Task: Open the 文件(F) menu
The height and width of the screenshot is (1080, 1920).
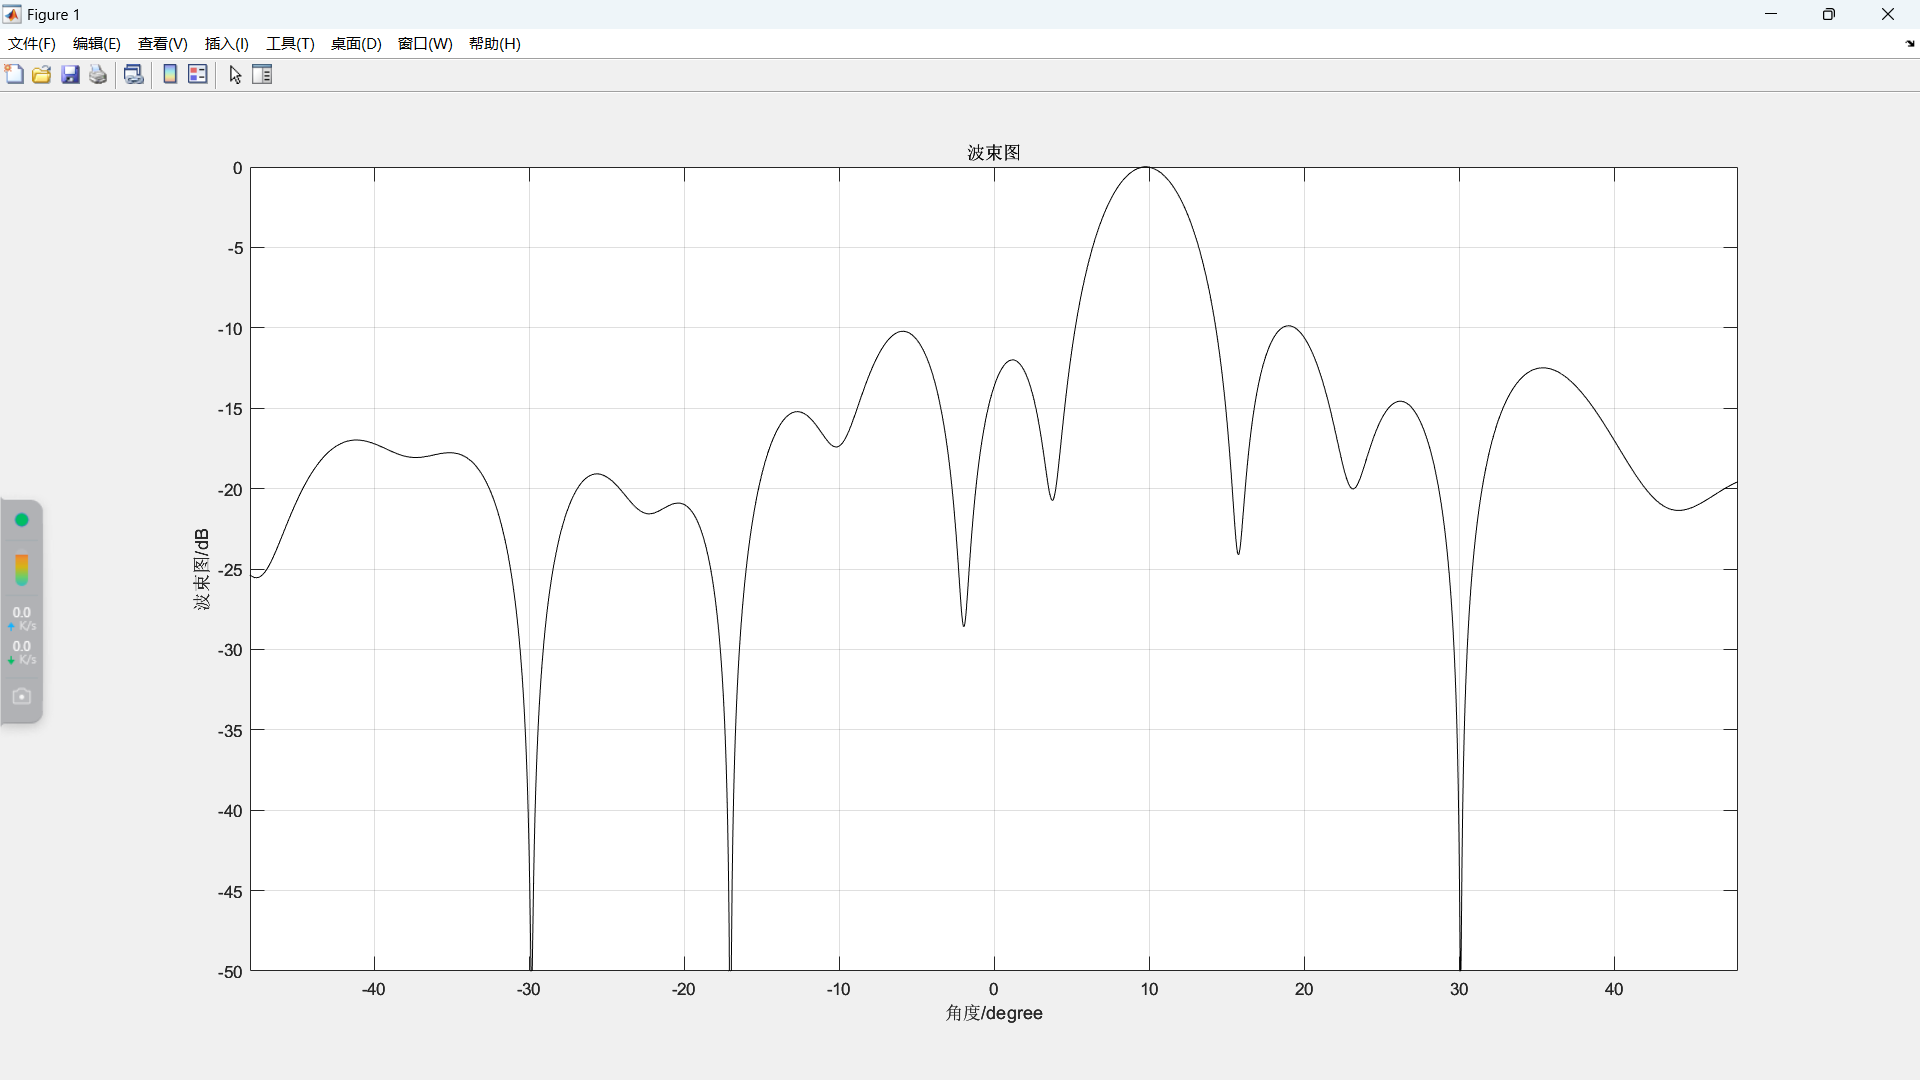Action: pos(32,44)
